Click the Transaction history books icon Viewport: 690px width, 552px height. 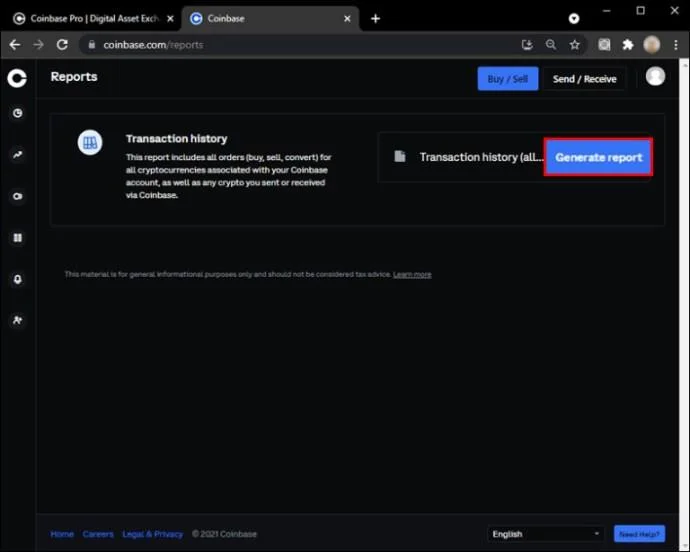[x=90, y=142]
